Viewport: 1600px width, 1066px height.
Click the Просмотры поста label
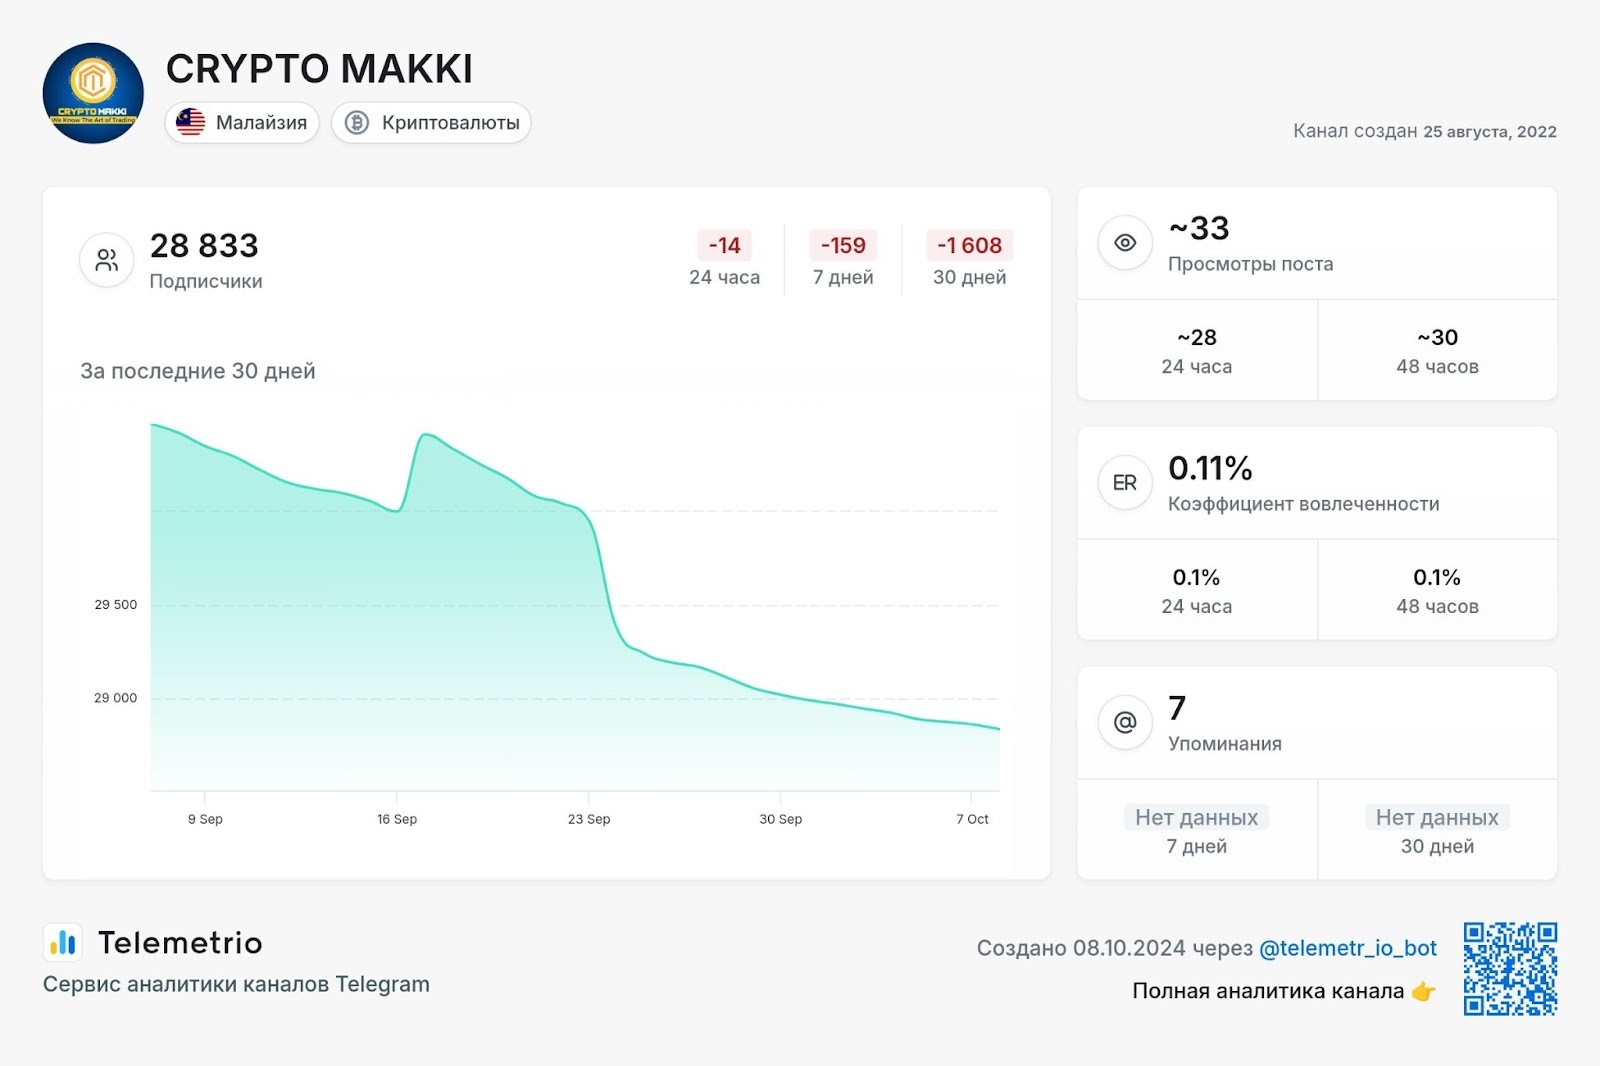click(x=1251, y=264)
